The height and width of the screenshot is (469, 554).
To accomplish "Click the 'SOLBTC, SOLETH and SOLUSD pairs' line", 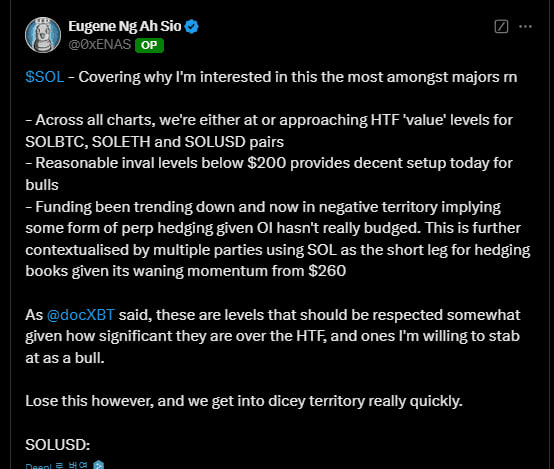I will 154,142.
